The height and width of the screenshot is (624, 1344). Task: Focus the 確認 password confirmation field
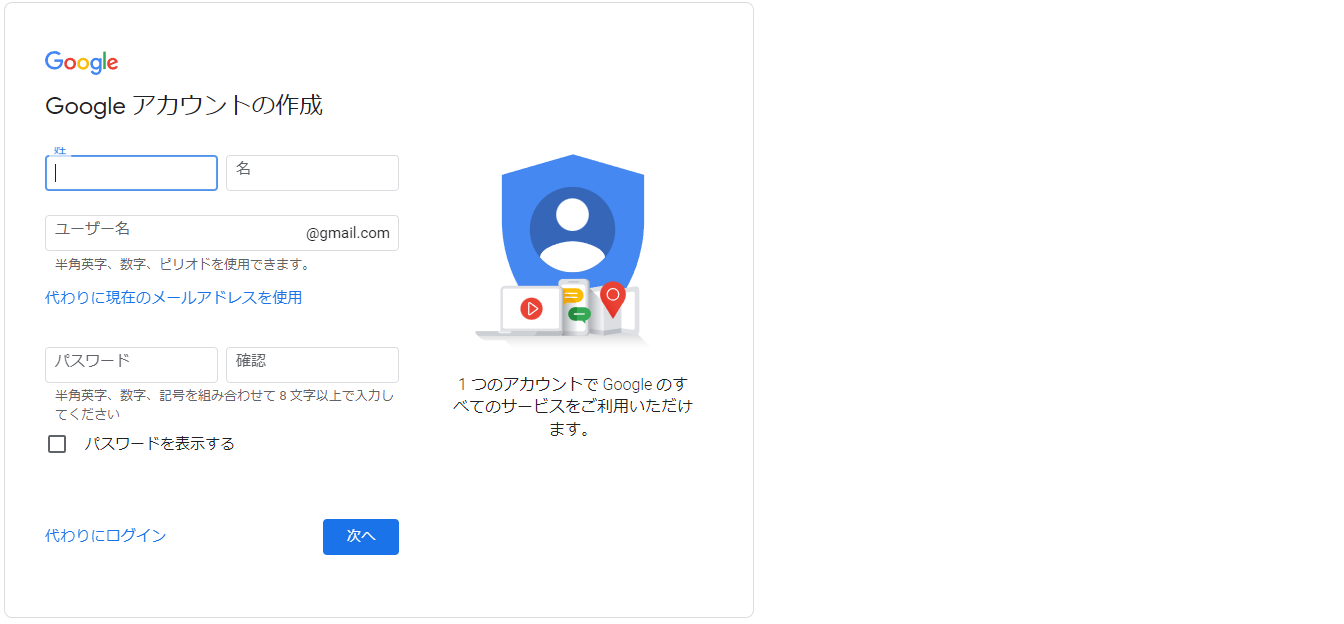coord(312,365)
